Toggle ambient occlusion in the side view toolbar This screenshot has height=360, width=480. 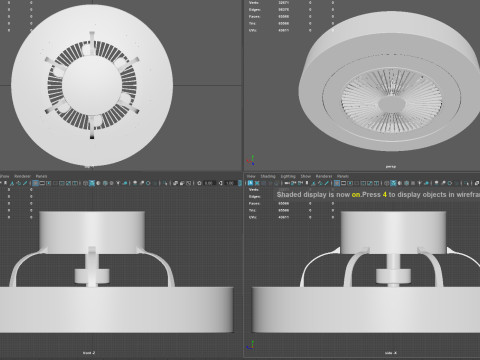436,183
